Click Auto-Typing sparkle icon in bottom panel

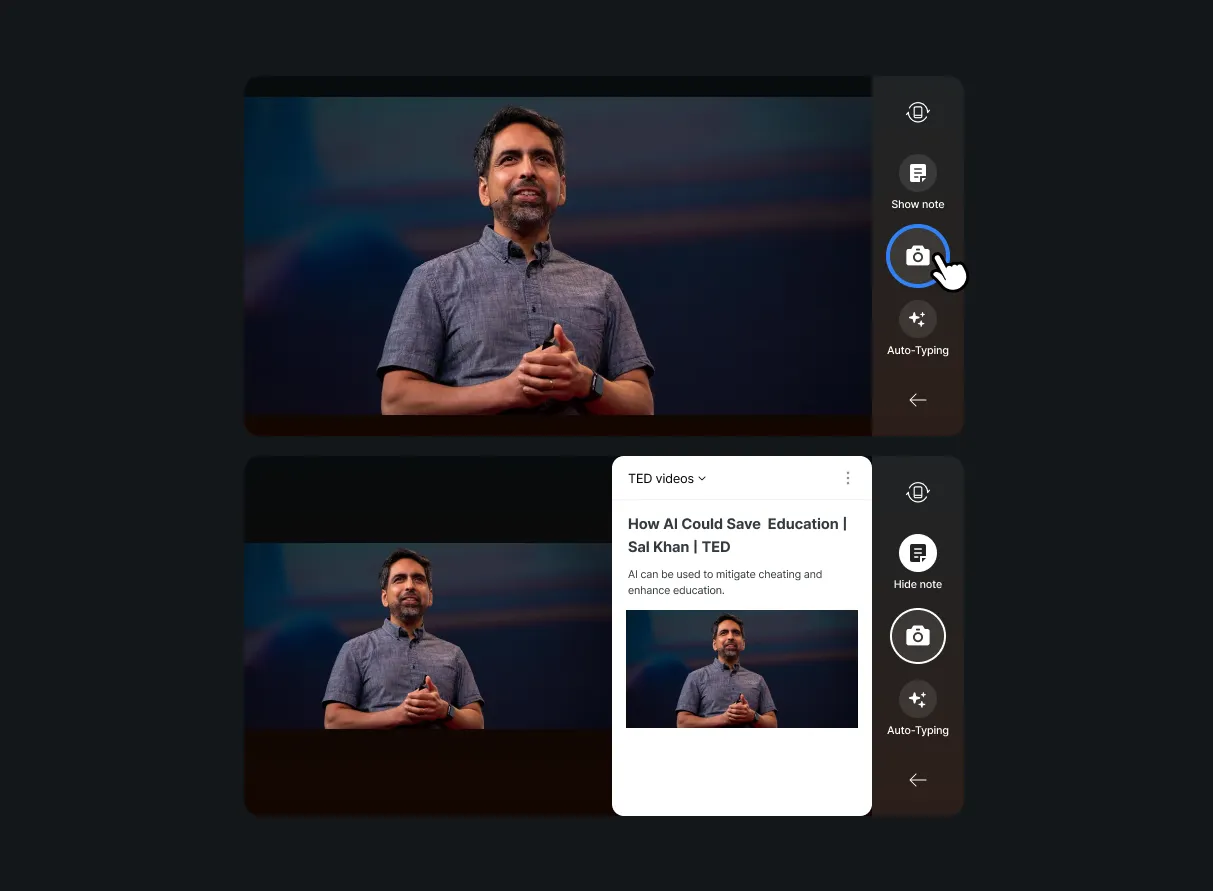click(917, 699)
